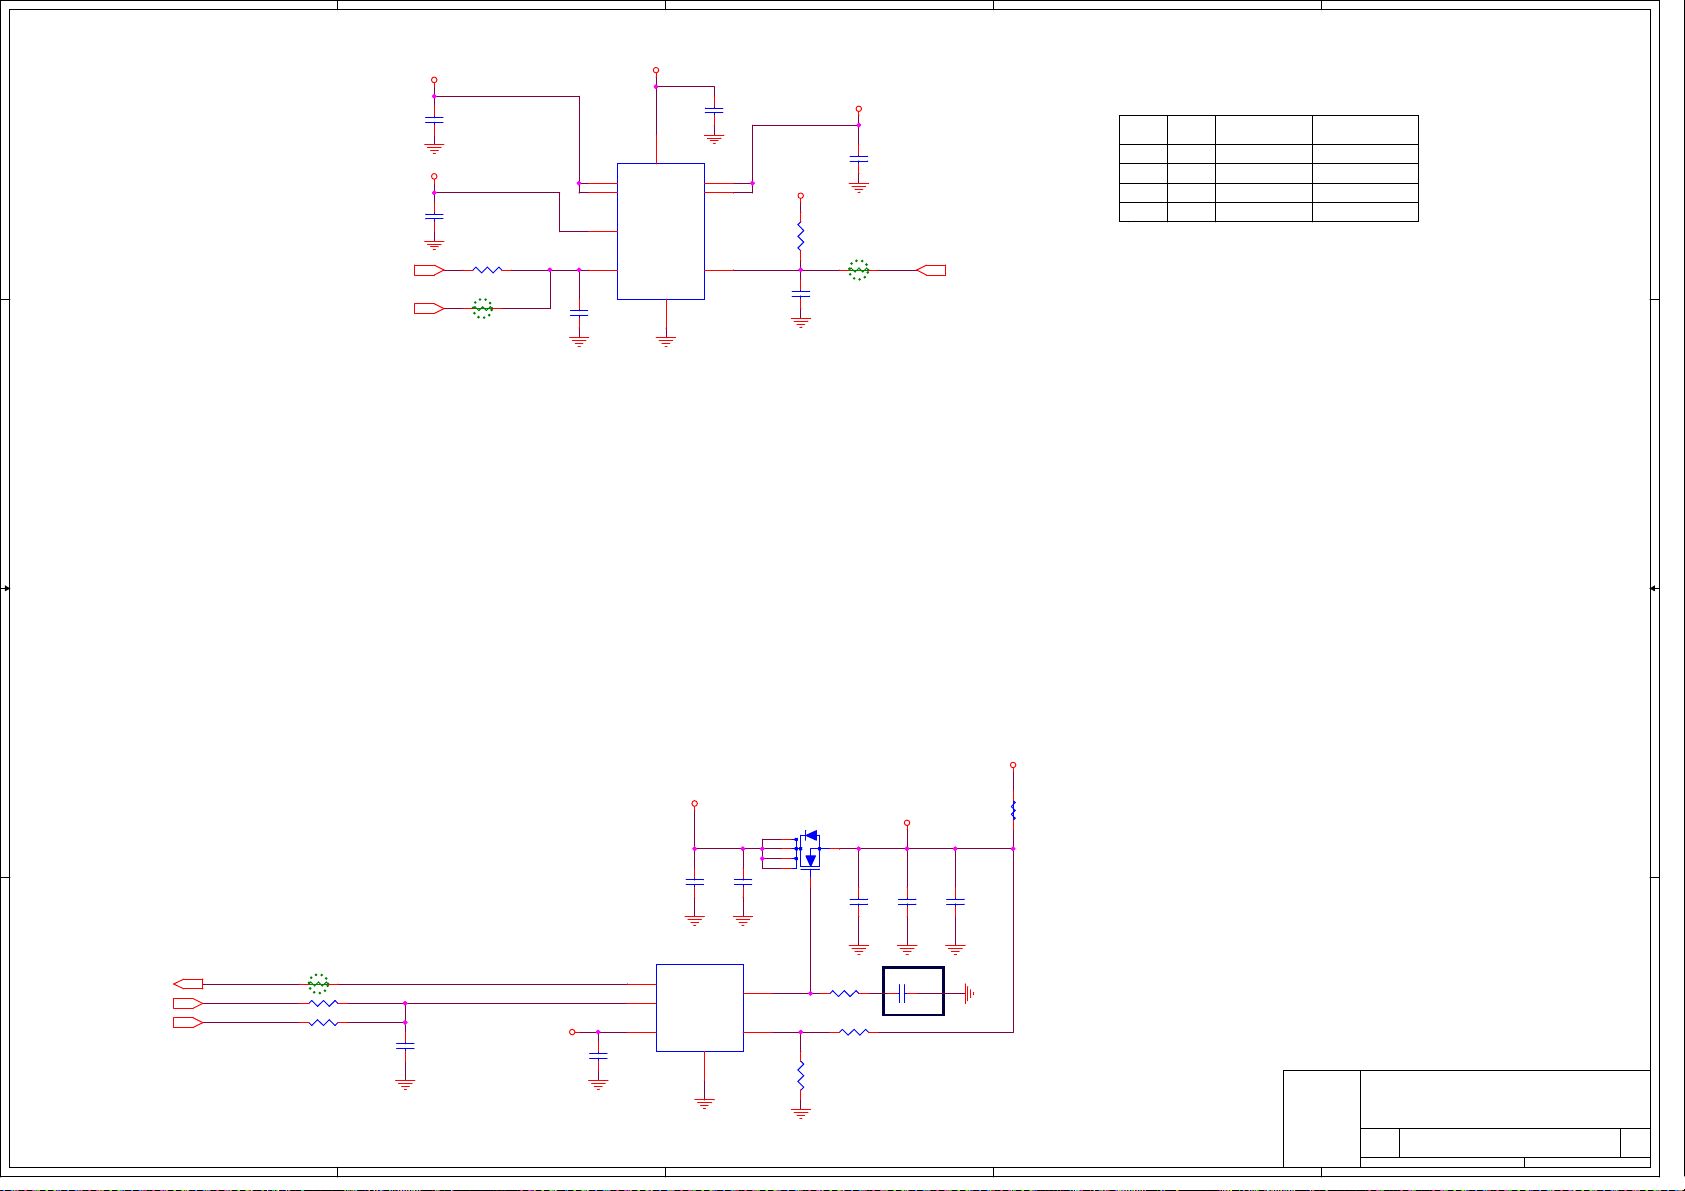Click the large title block cell at bottom right
Viewport: 1685px width, 1191px height.
pyautogui.click(x=1505, y=1099)
